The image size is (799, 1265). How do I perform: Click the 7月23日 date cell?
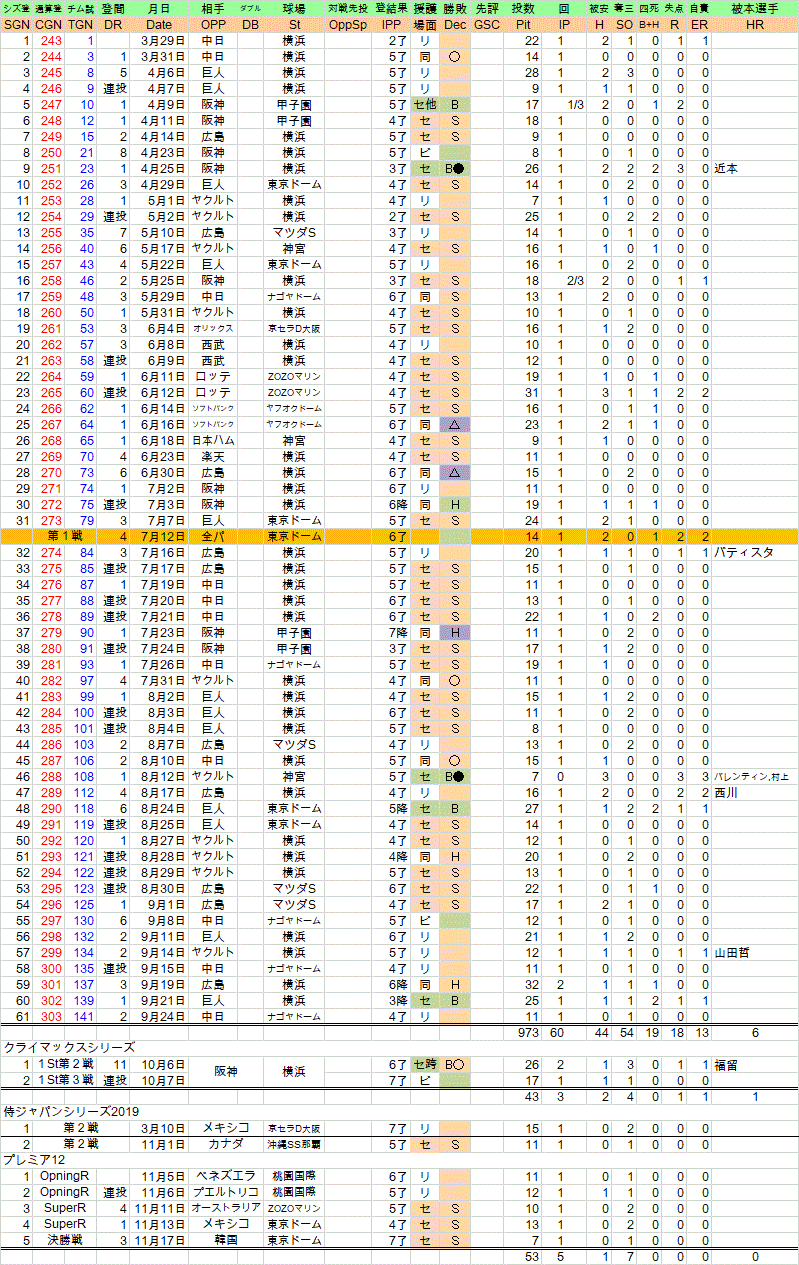pos(158,631)
